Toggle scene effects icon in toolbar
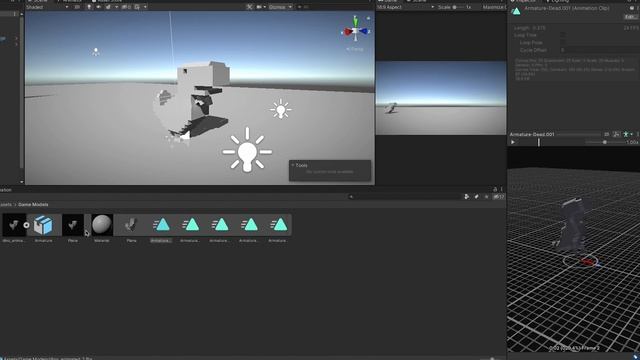 [x=109, y=7]
